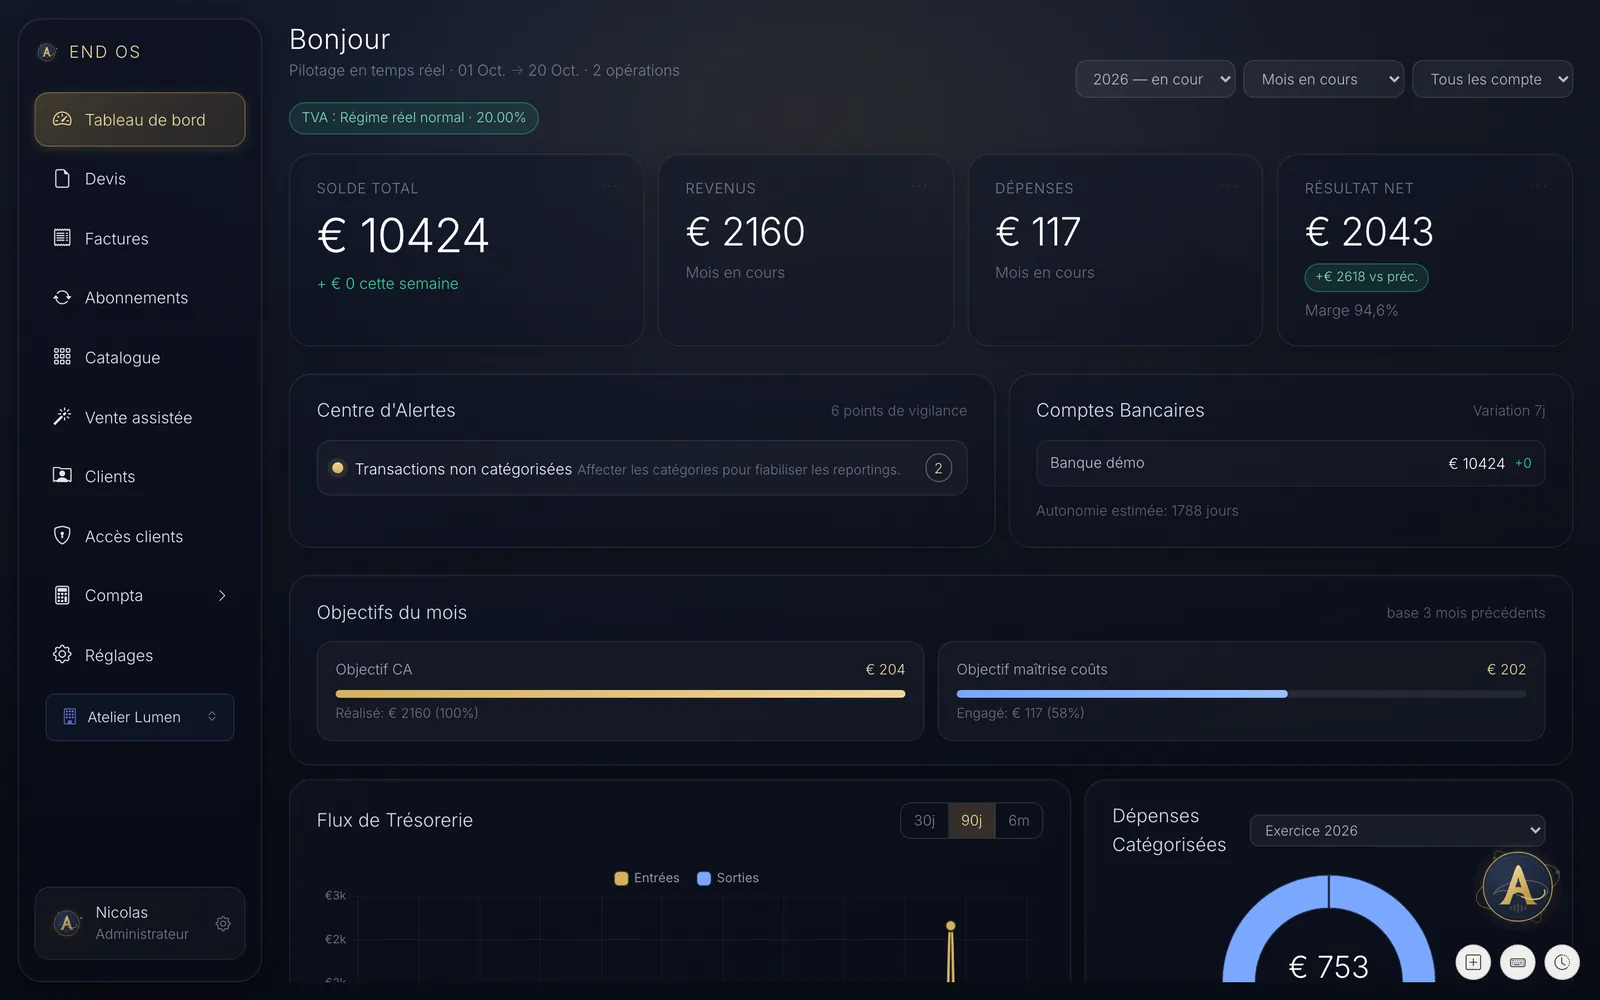This screenshot has height=1000, width=1600.
Task: Click the clock history floating button
Action: coord(1561,962)
